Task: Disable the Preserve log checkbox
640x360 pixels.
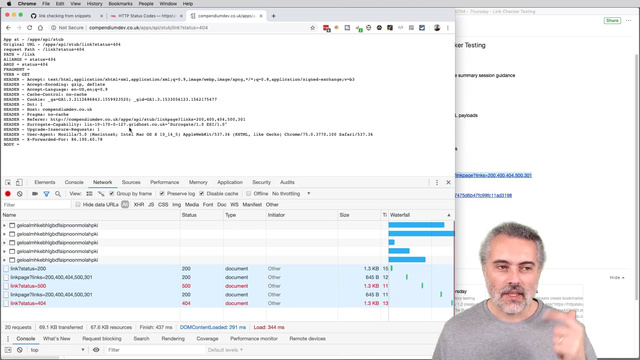Action: click(x=162, y=193)
